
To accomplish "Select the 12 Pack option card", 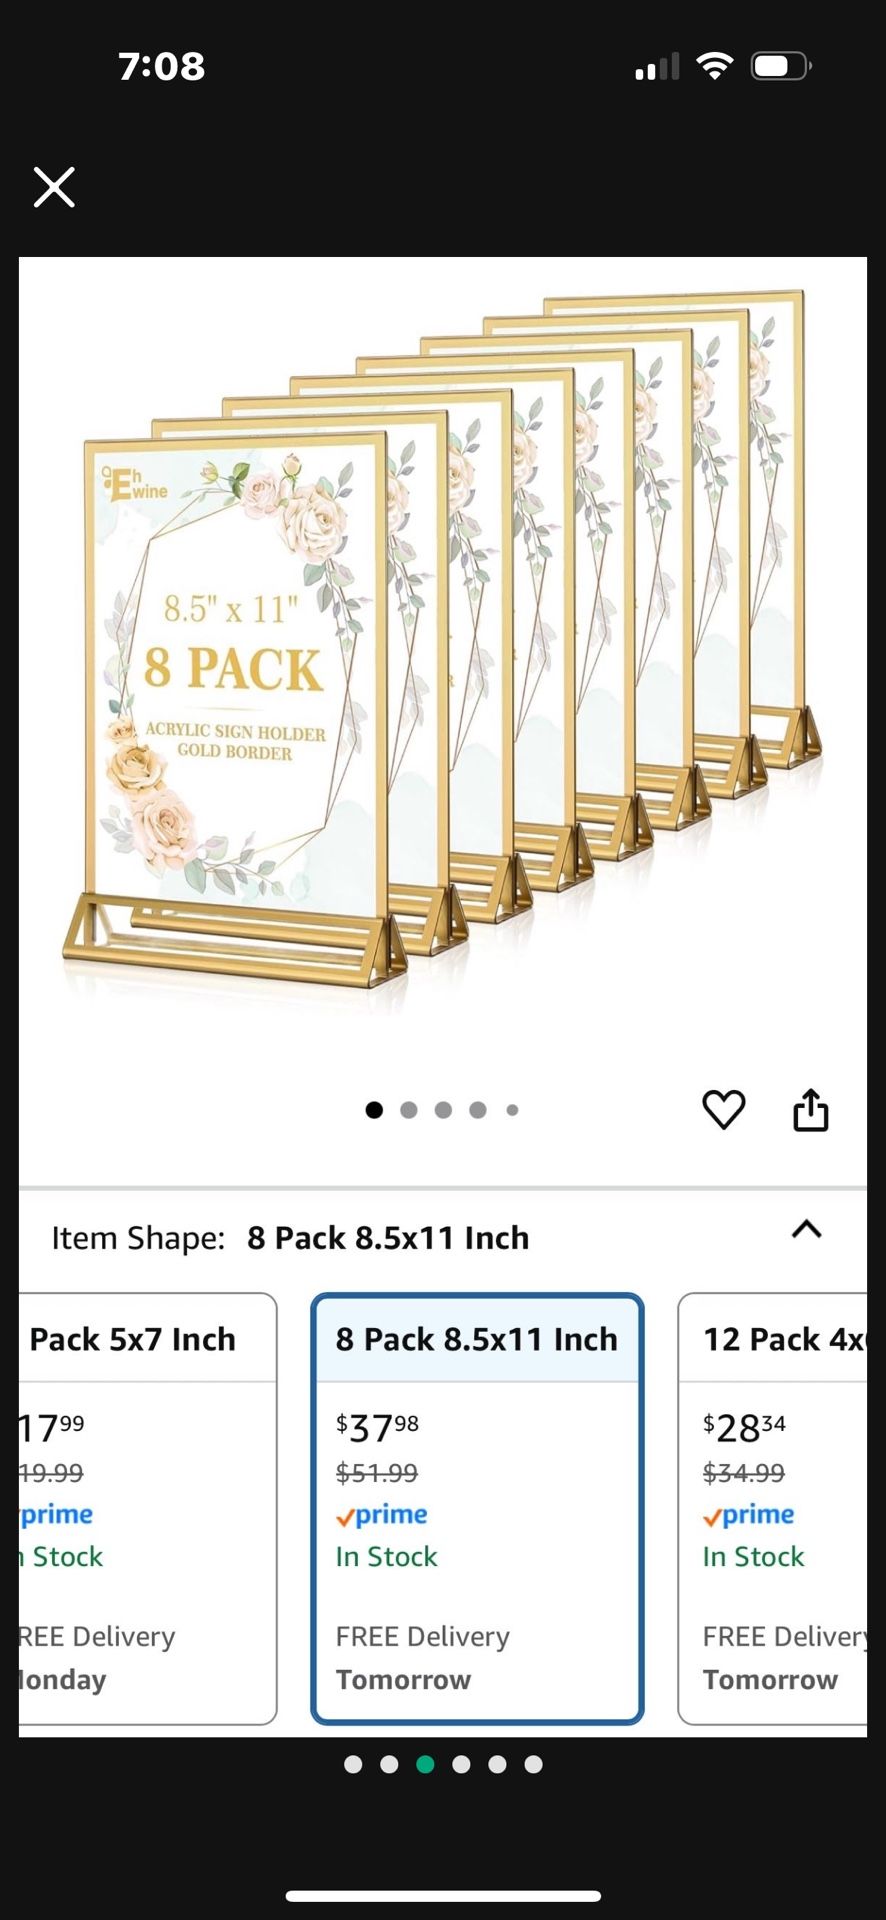I will coord(772,1509).
